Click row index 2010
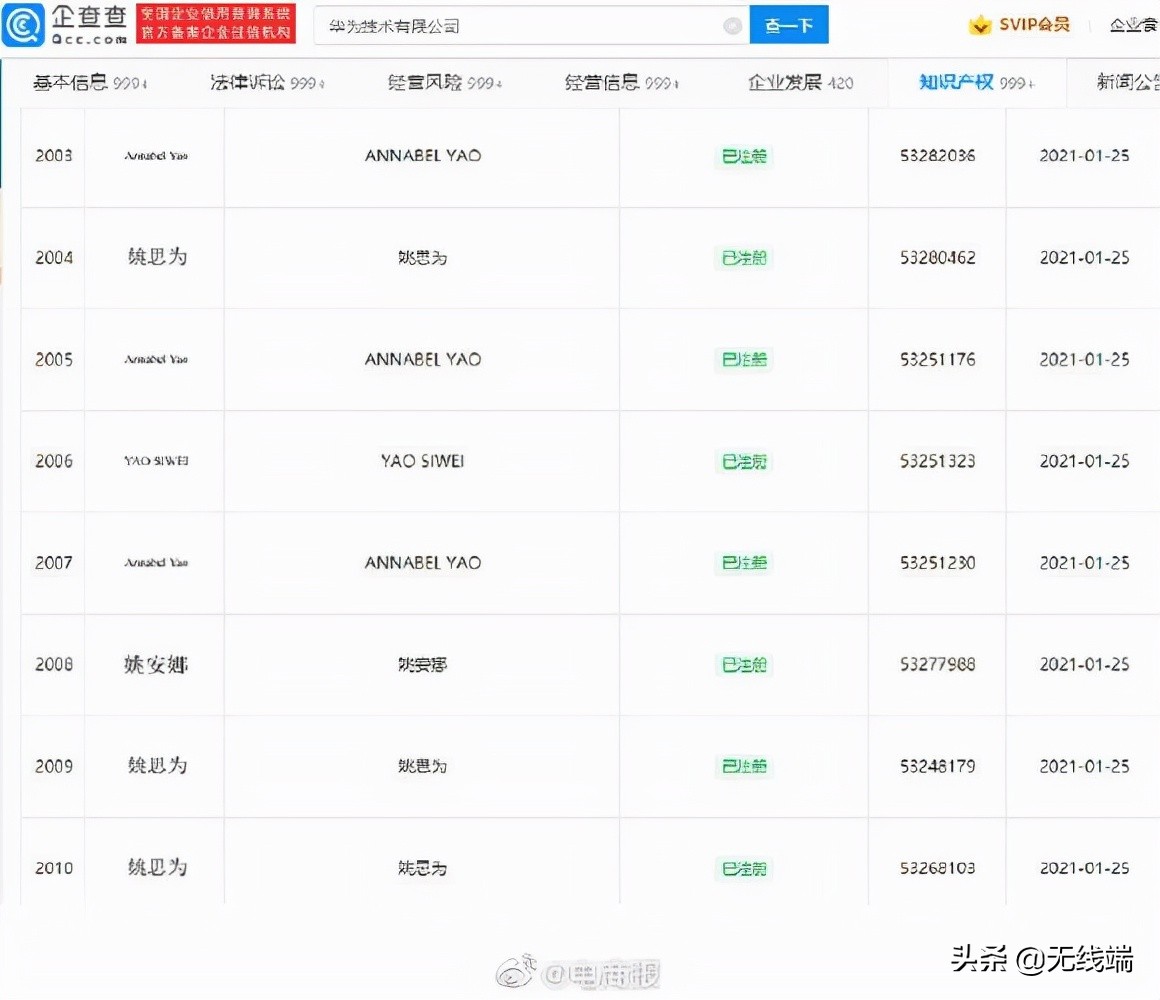Viewport: 1160px width, 1000px height. pos(54,868)
